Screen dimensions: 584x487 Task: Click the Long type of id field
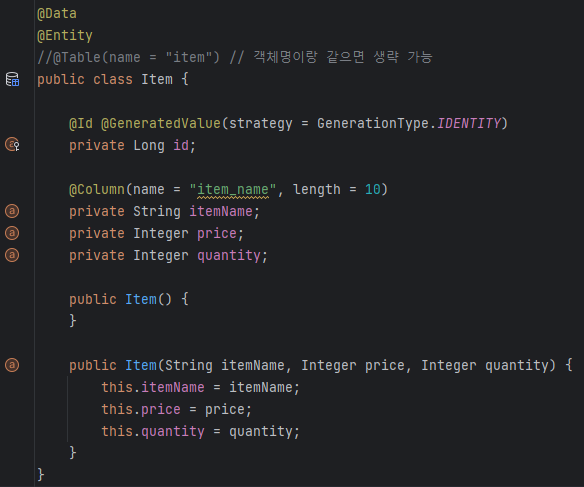pyautogui.click(x=149, y=145)
